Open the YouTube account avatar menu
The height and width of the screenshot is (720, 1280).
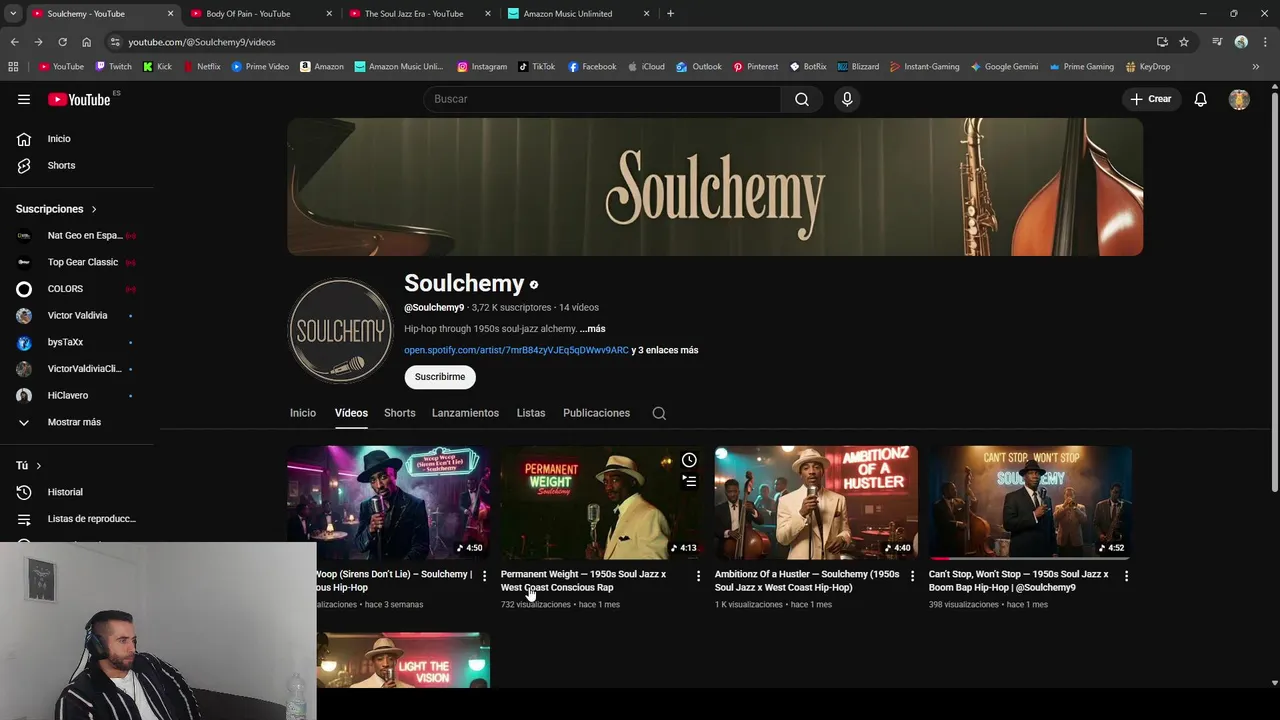[1239, 99]
